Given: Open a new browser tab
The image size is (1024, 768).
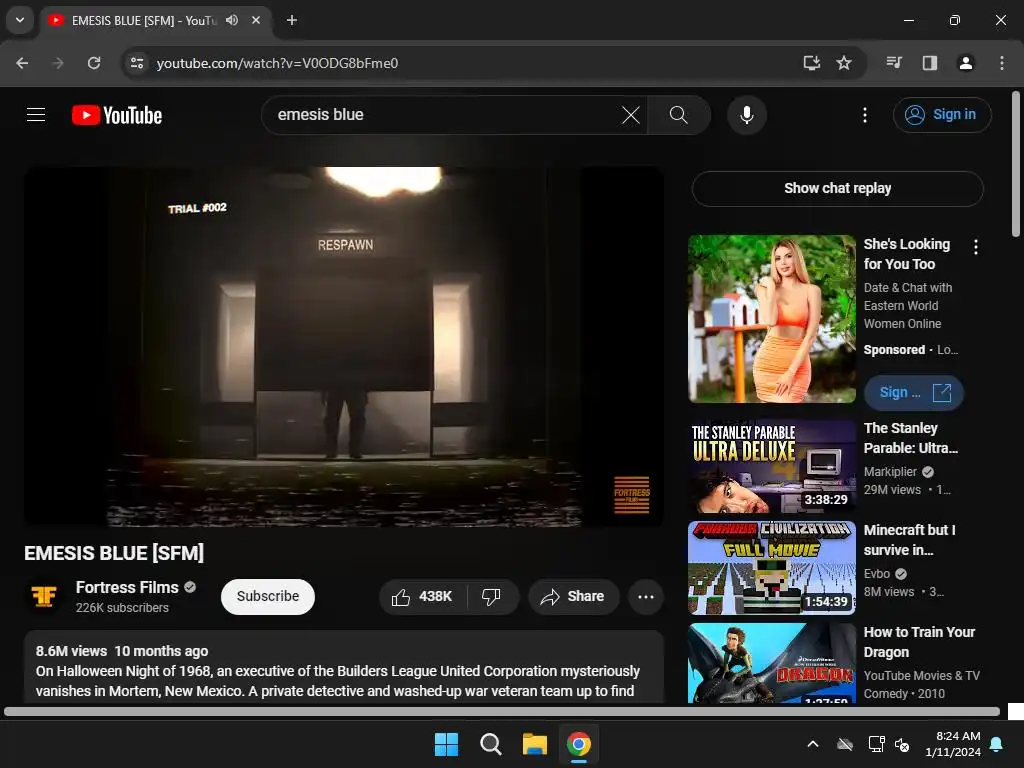Looking at the screenshot, I should point(292,20).
